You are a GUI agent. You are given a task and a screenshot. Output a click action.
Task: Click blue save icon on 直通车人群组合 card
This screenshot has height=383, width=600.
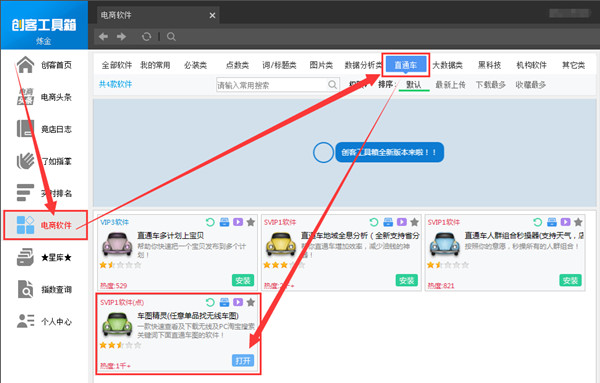pos(552,222)
